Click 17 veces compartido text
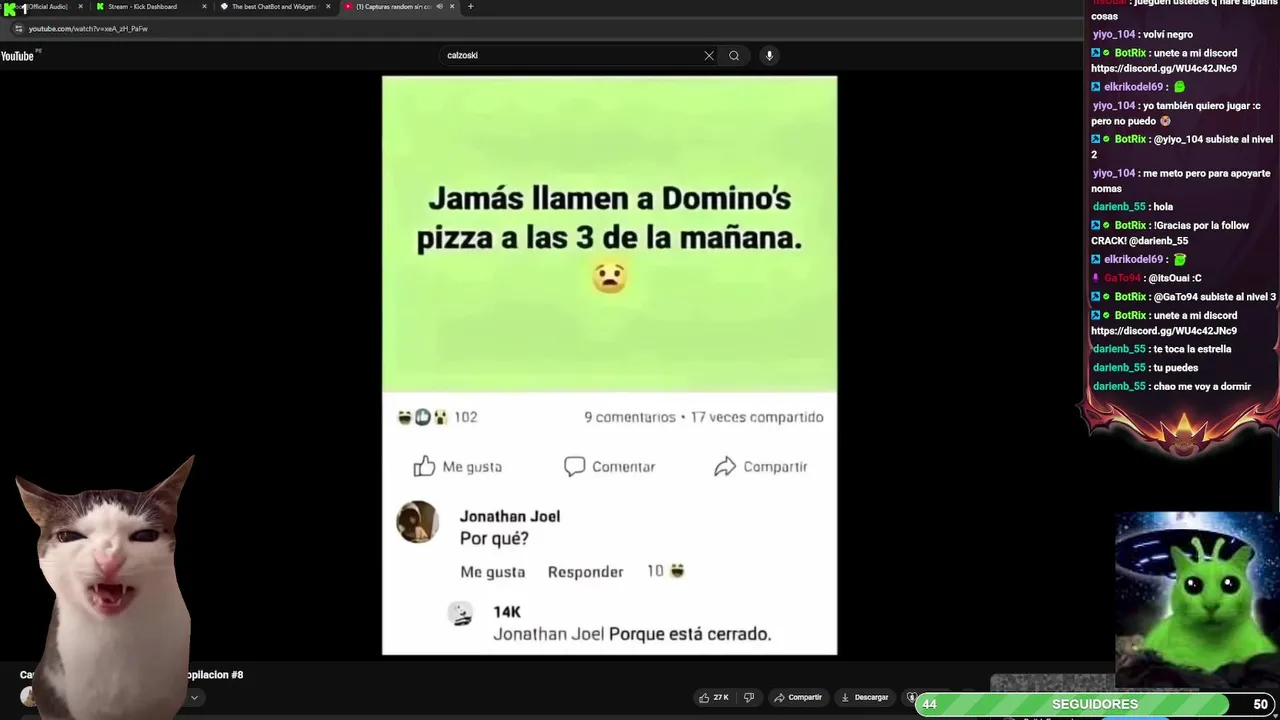The width and height of the screenshot is (1280, 720). point(757,417)
